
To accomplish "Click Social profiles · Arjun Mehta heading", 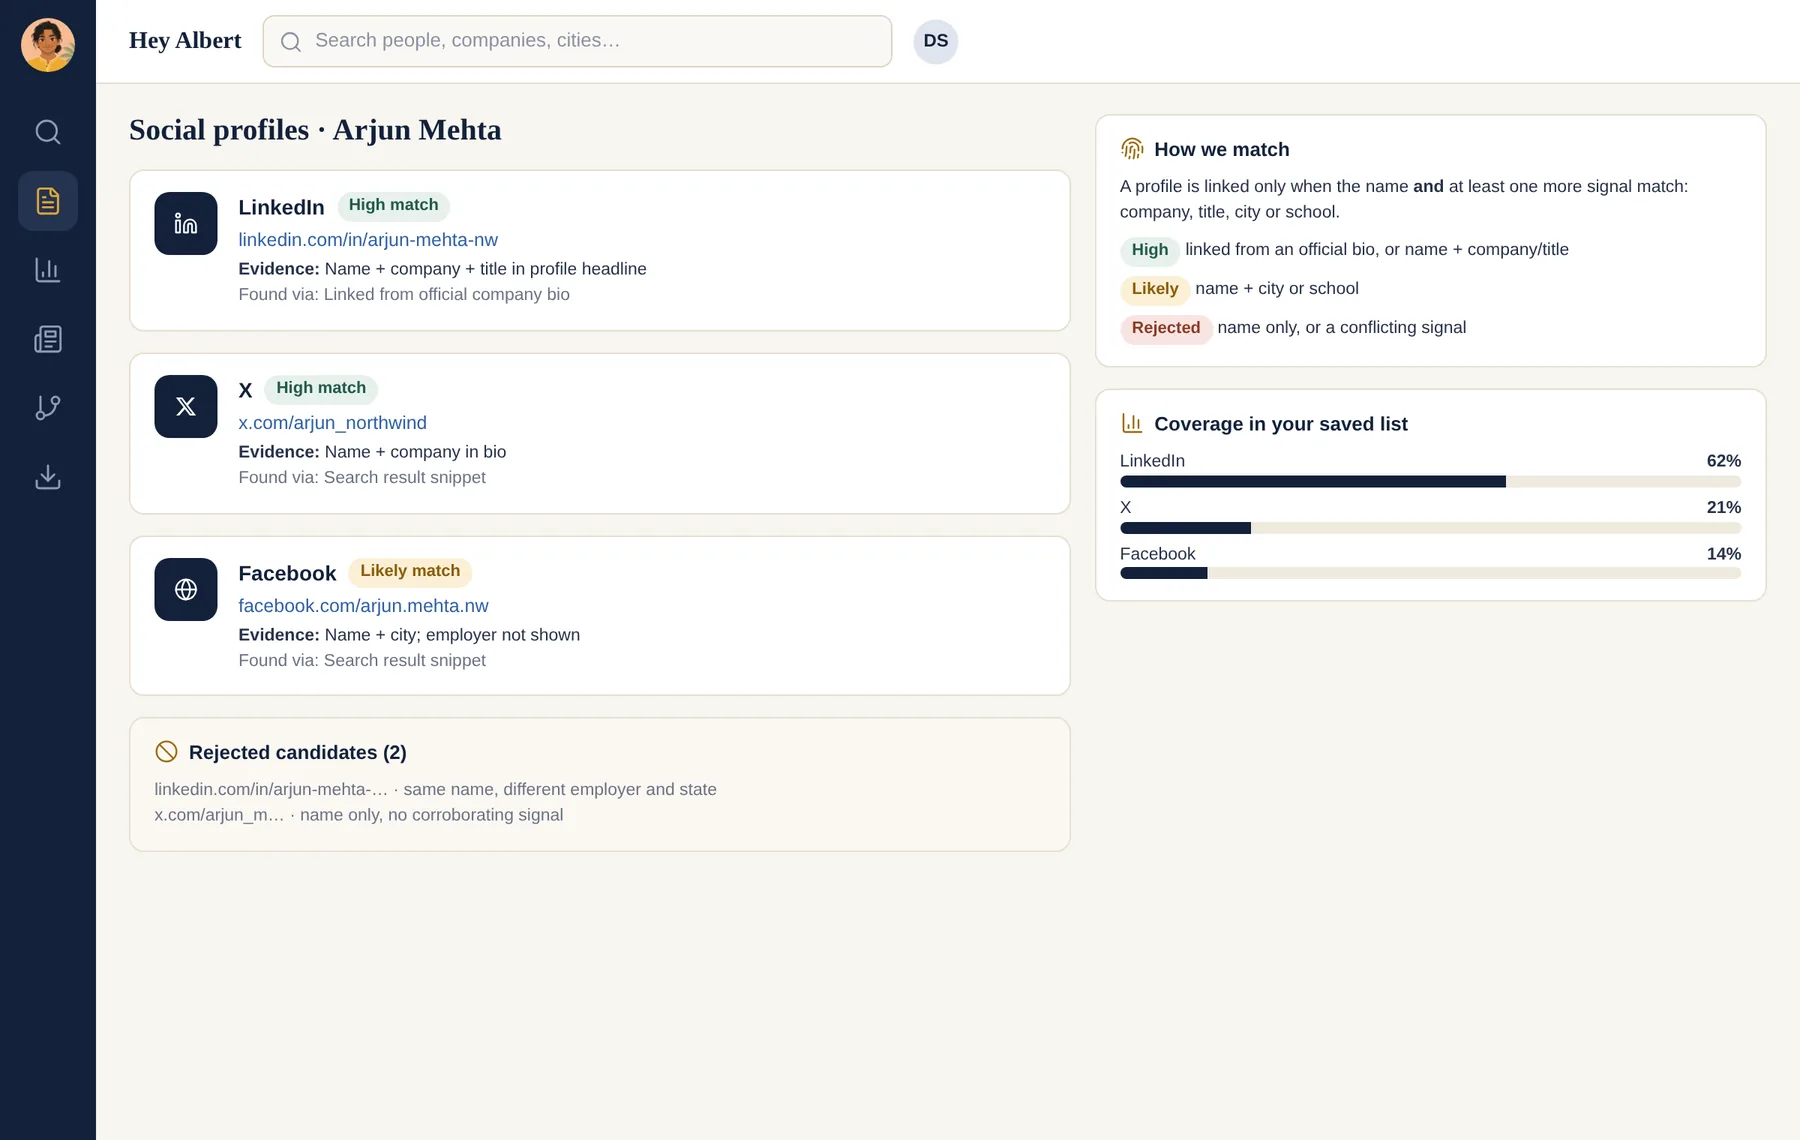I will [x=315, y=130].
